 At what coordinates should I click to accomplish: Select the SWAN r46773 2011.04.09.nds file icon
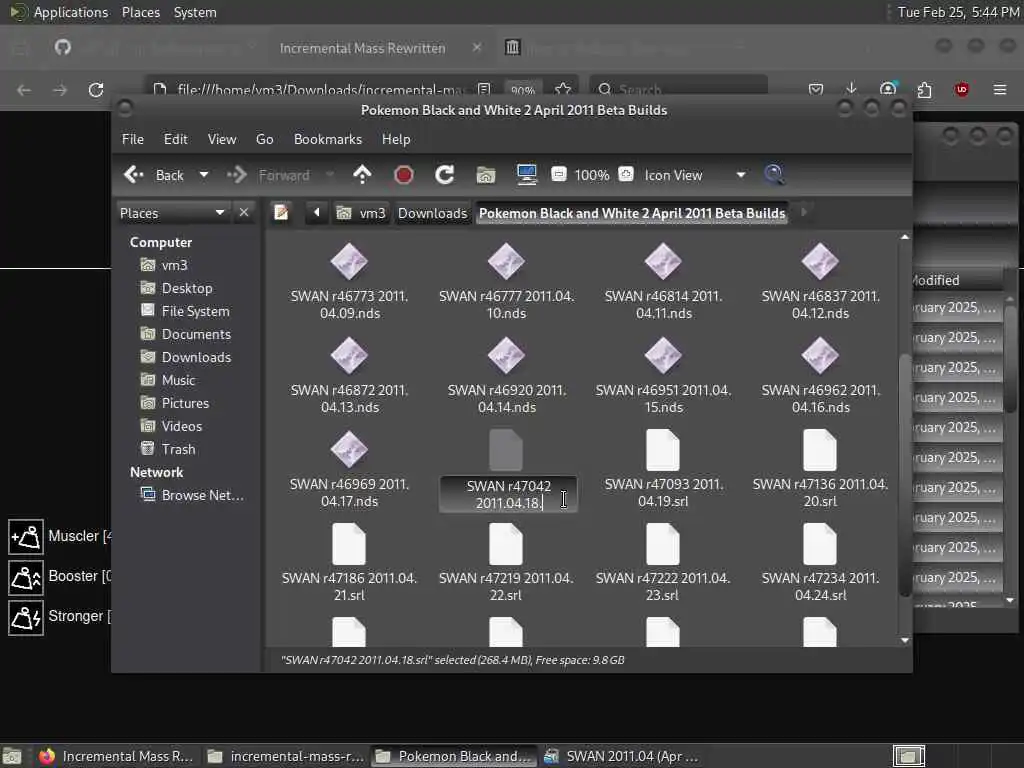click(x=349, y=262)
